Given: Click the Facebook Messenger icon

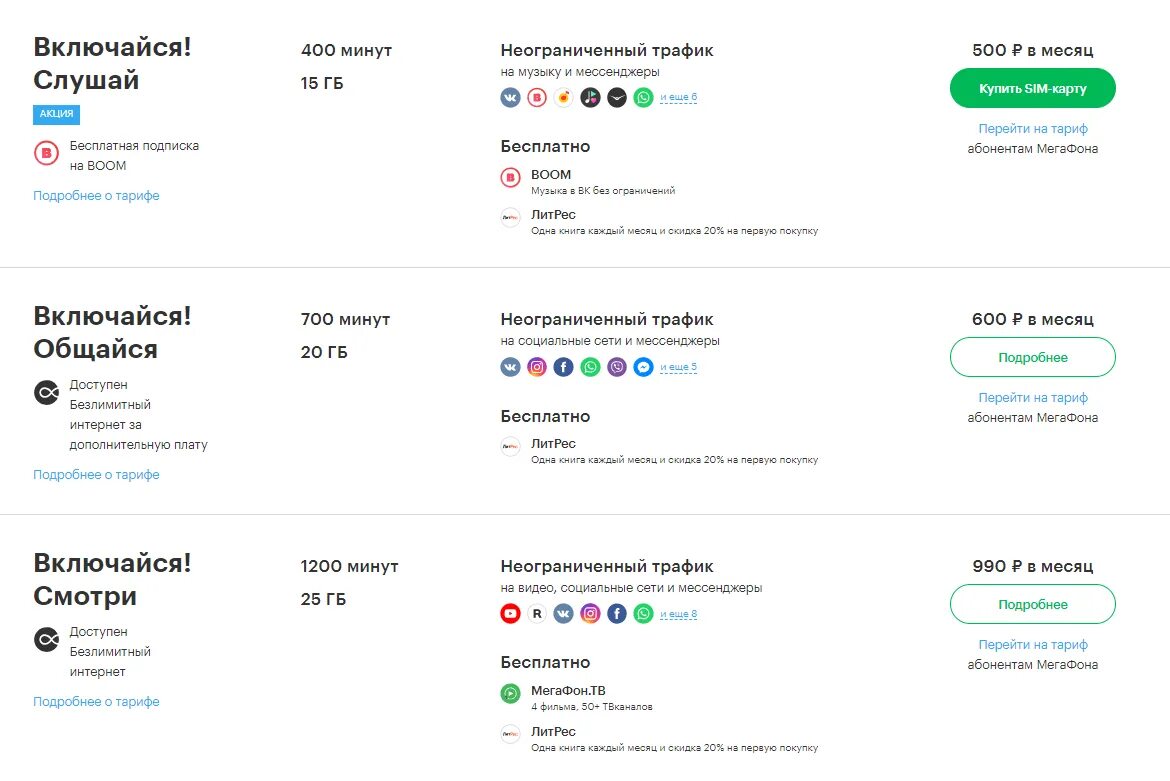Looking at the screenshot, I should pyautogui.click(x=644, y=367).
